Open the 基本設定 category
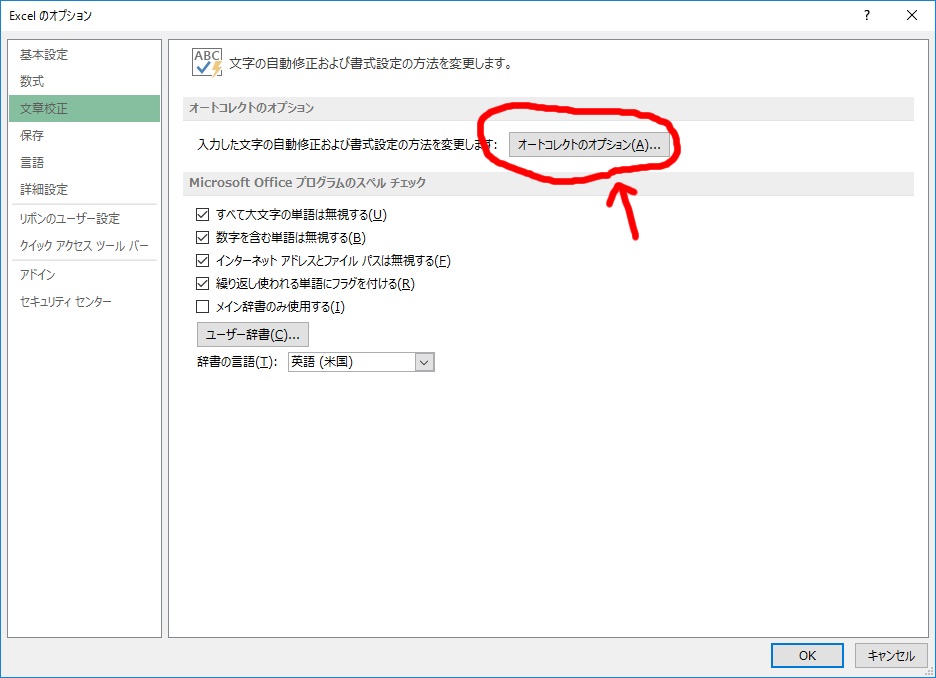Viewport: 936px width, 678px height. (84, 54)
